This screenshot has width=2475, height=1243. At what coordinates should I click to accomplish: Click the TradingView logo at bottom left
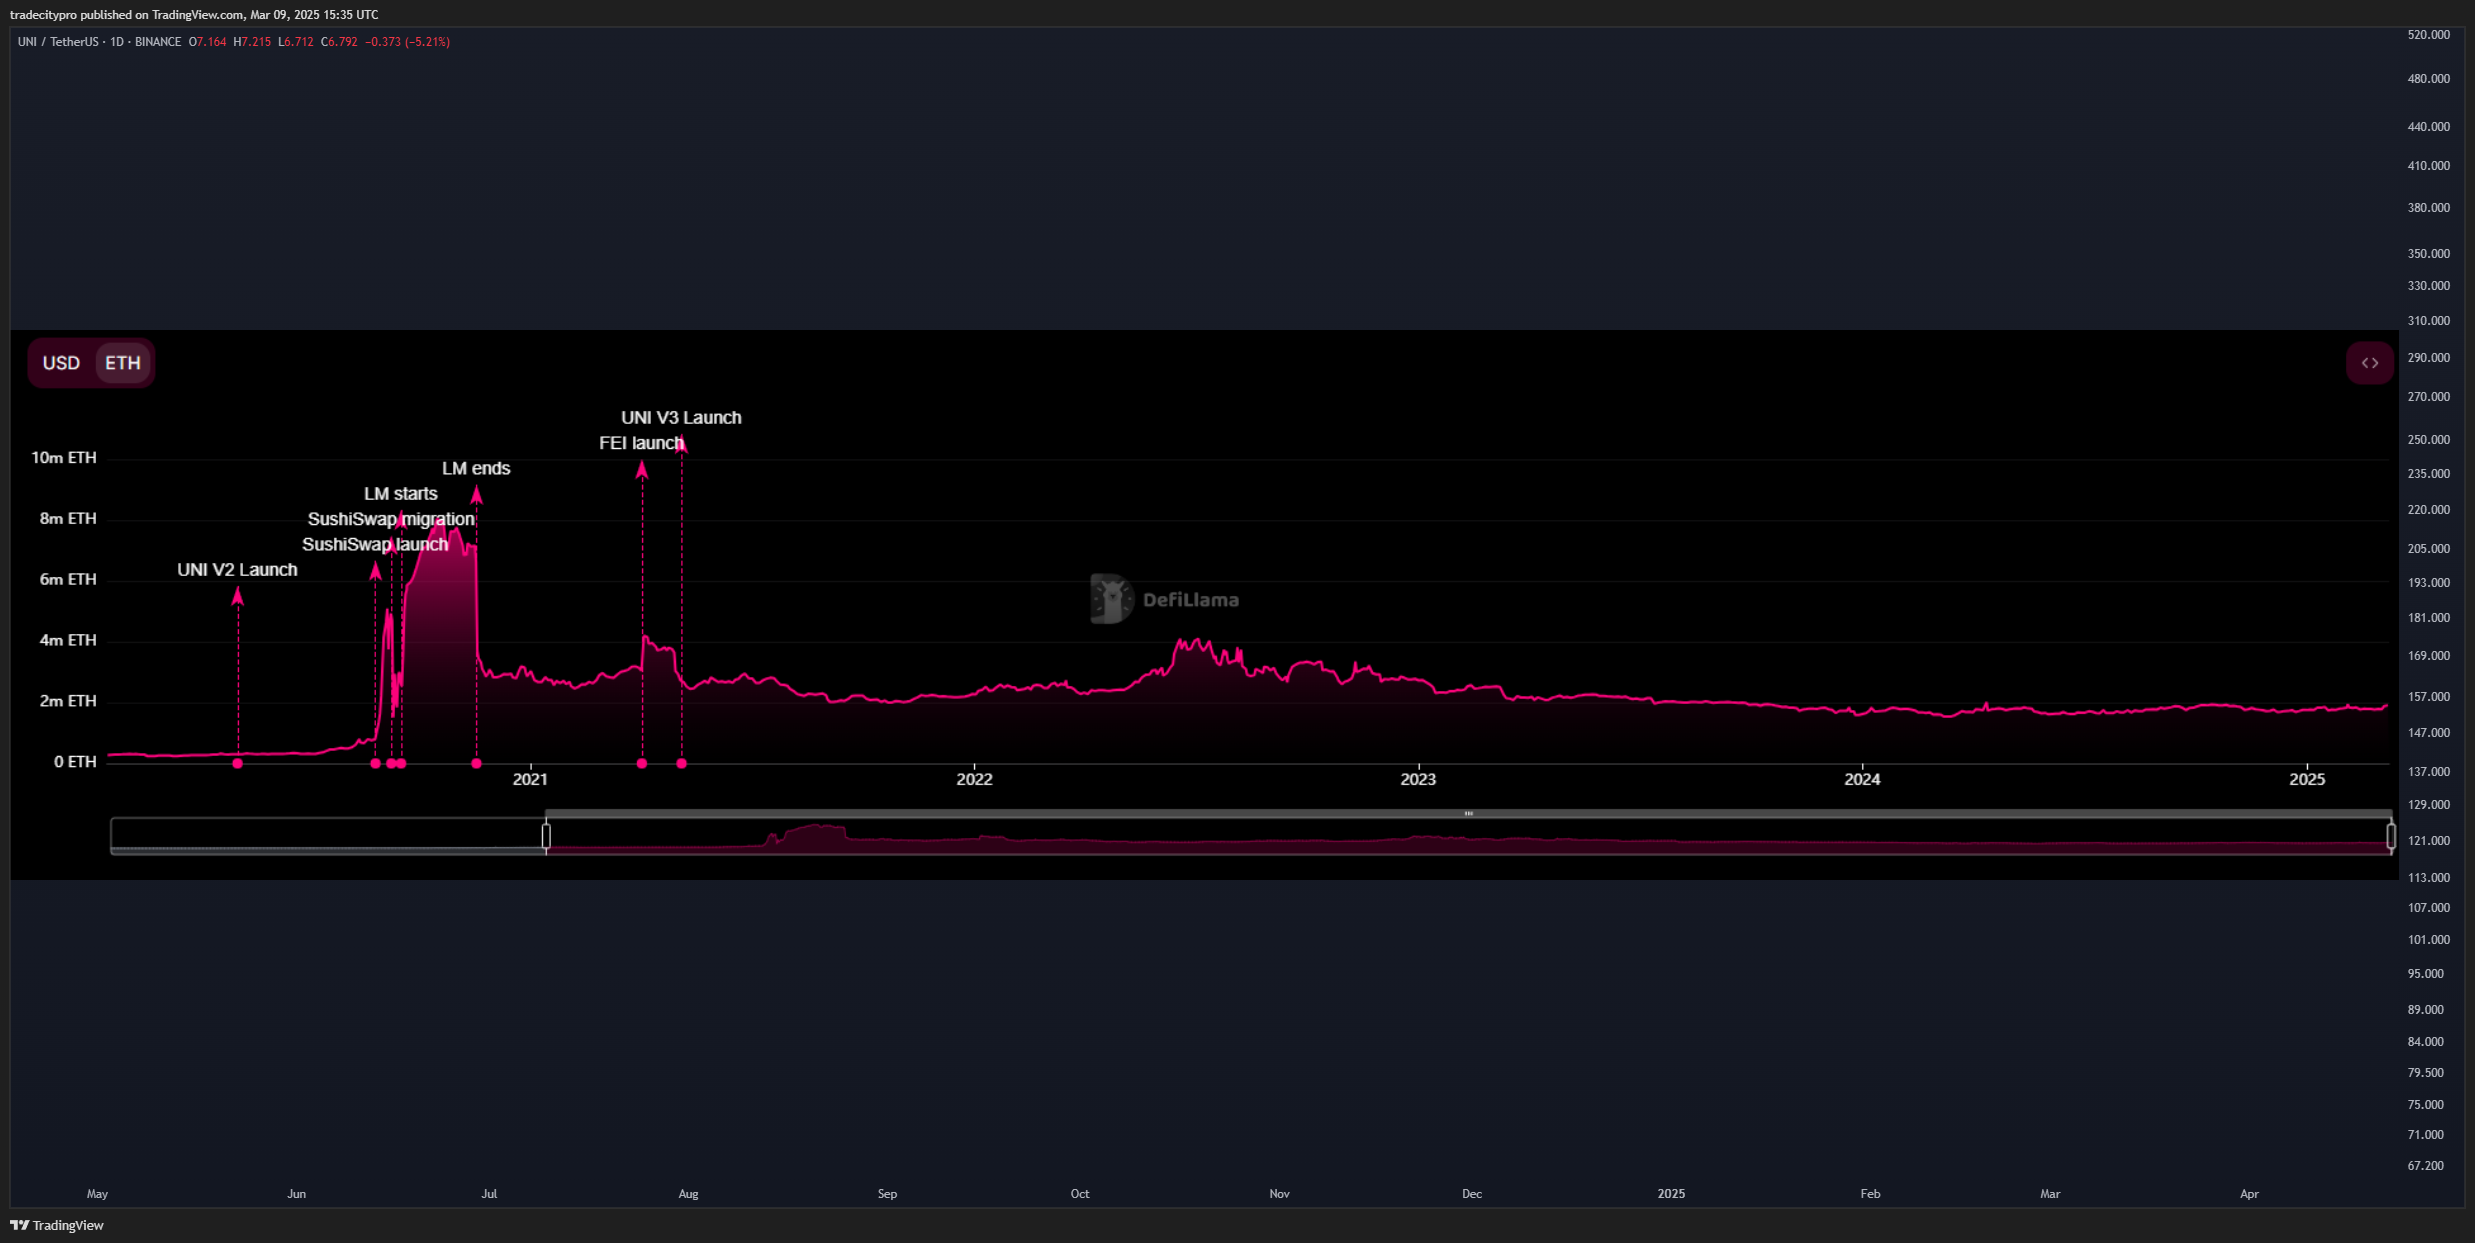coord(57,1225)
